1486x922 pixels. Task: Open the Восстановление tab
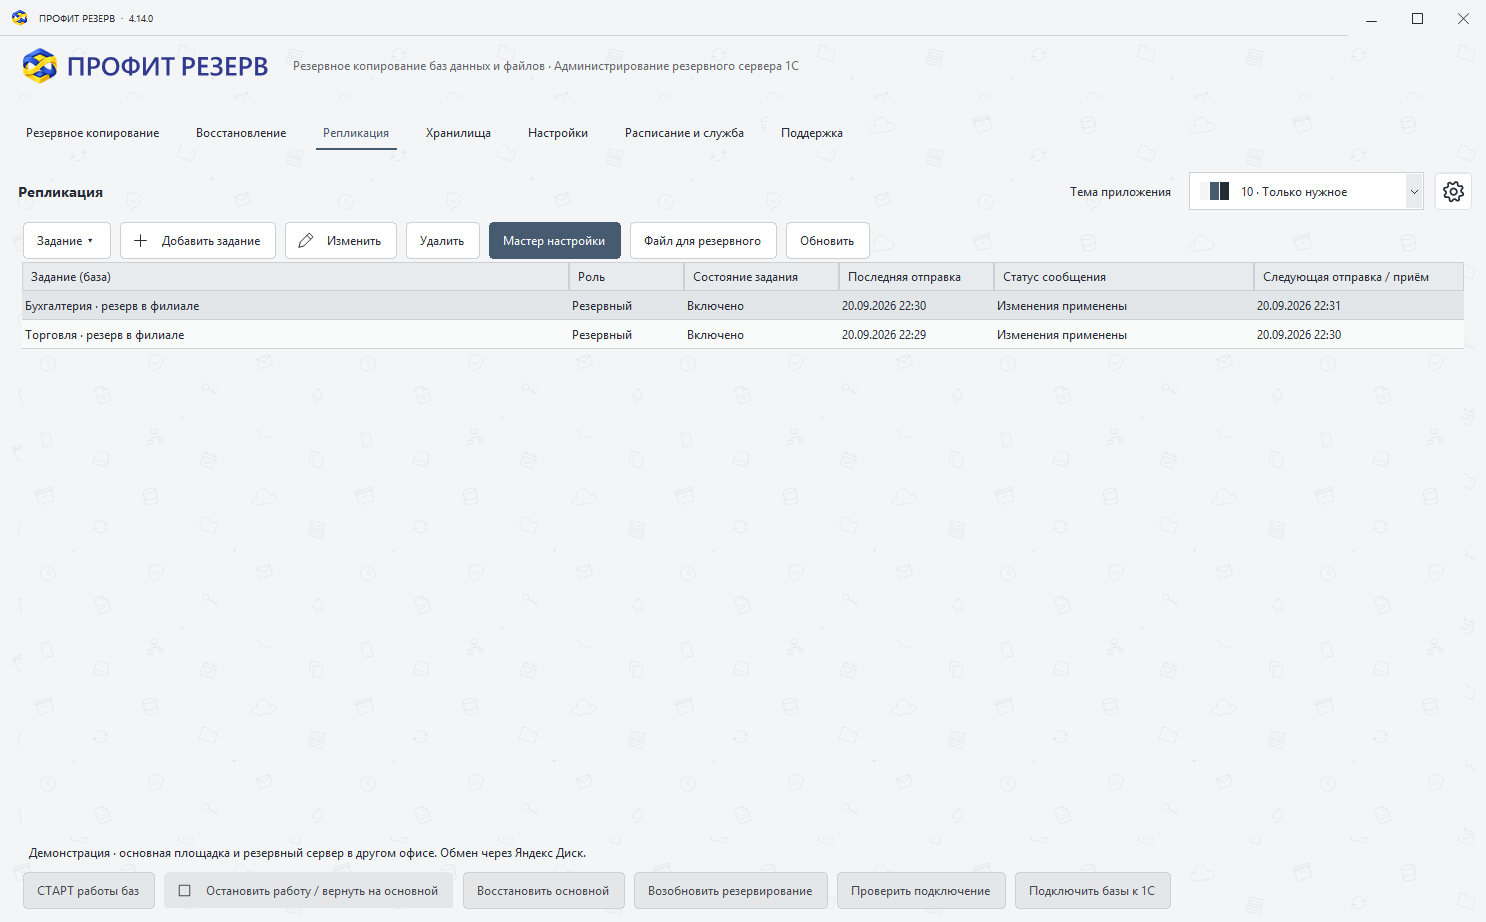(x=241, y=133)
